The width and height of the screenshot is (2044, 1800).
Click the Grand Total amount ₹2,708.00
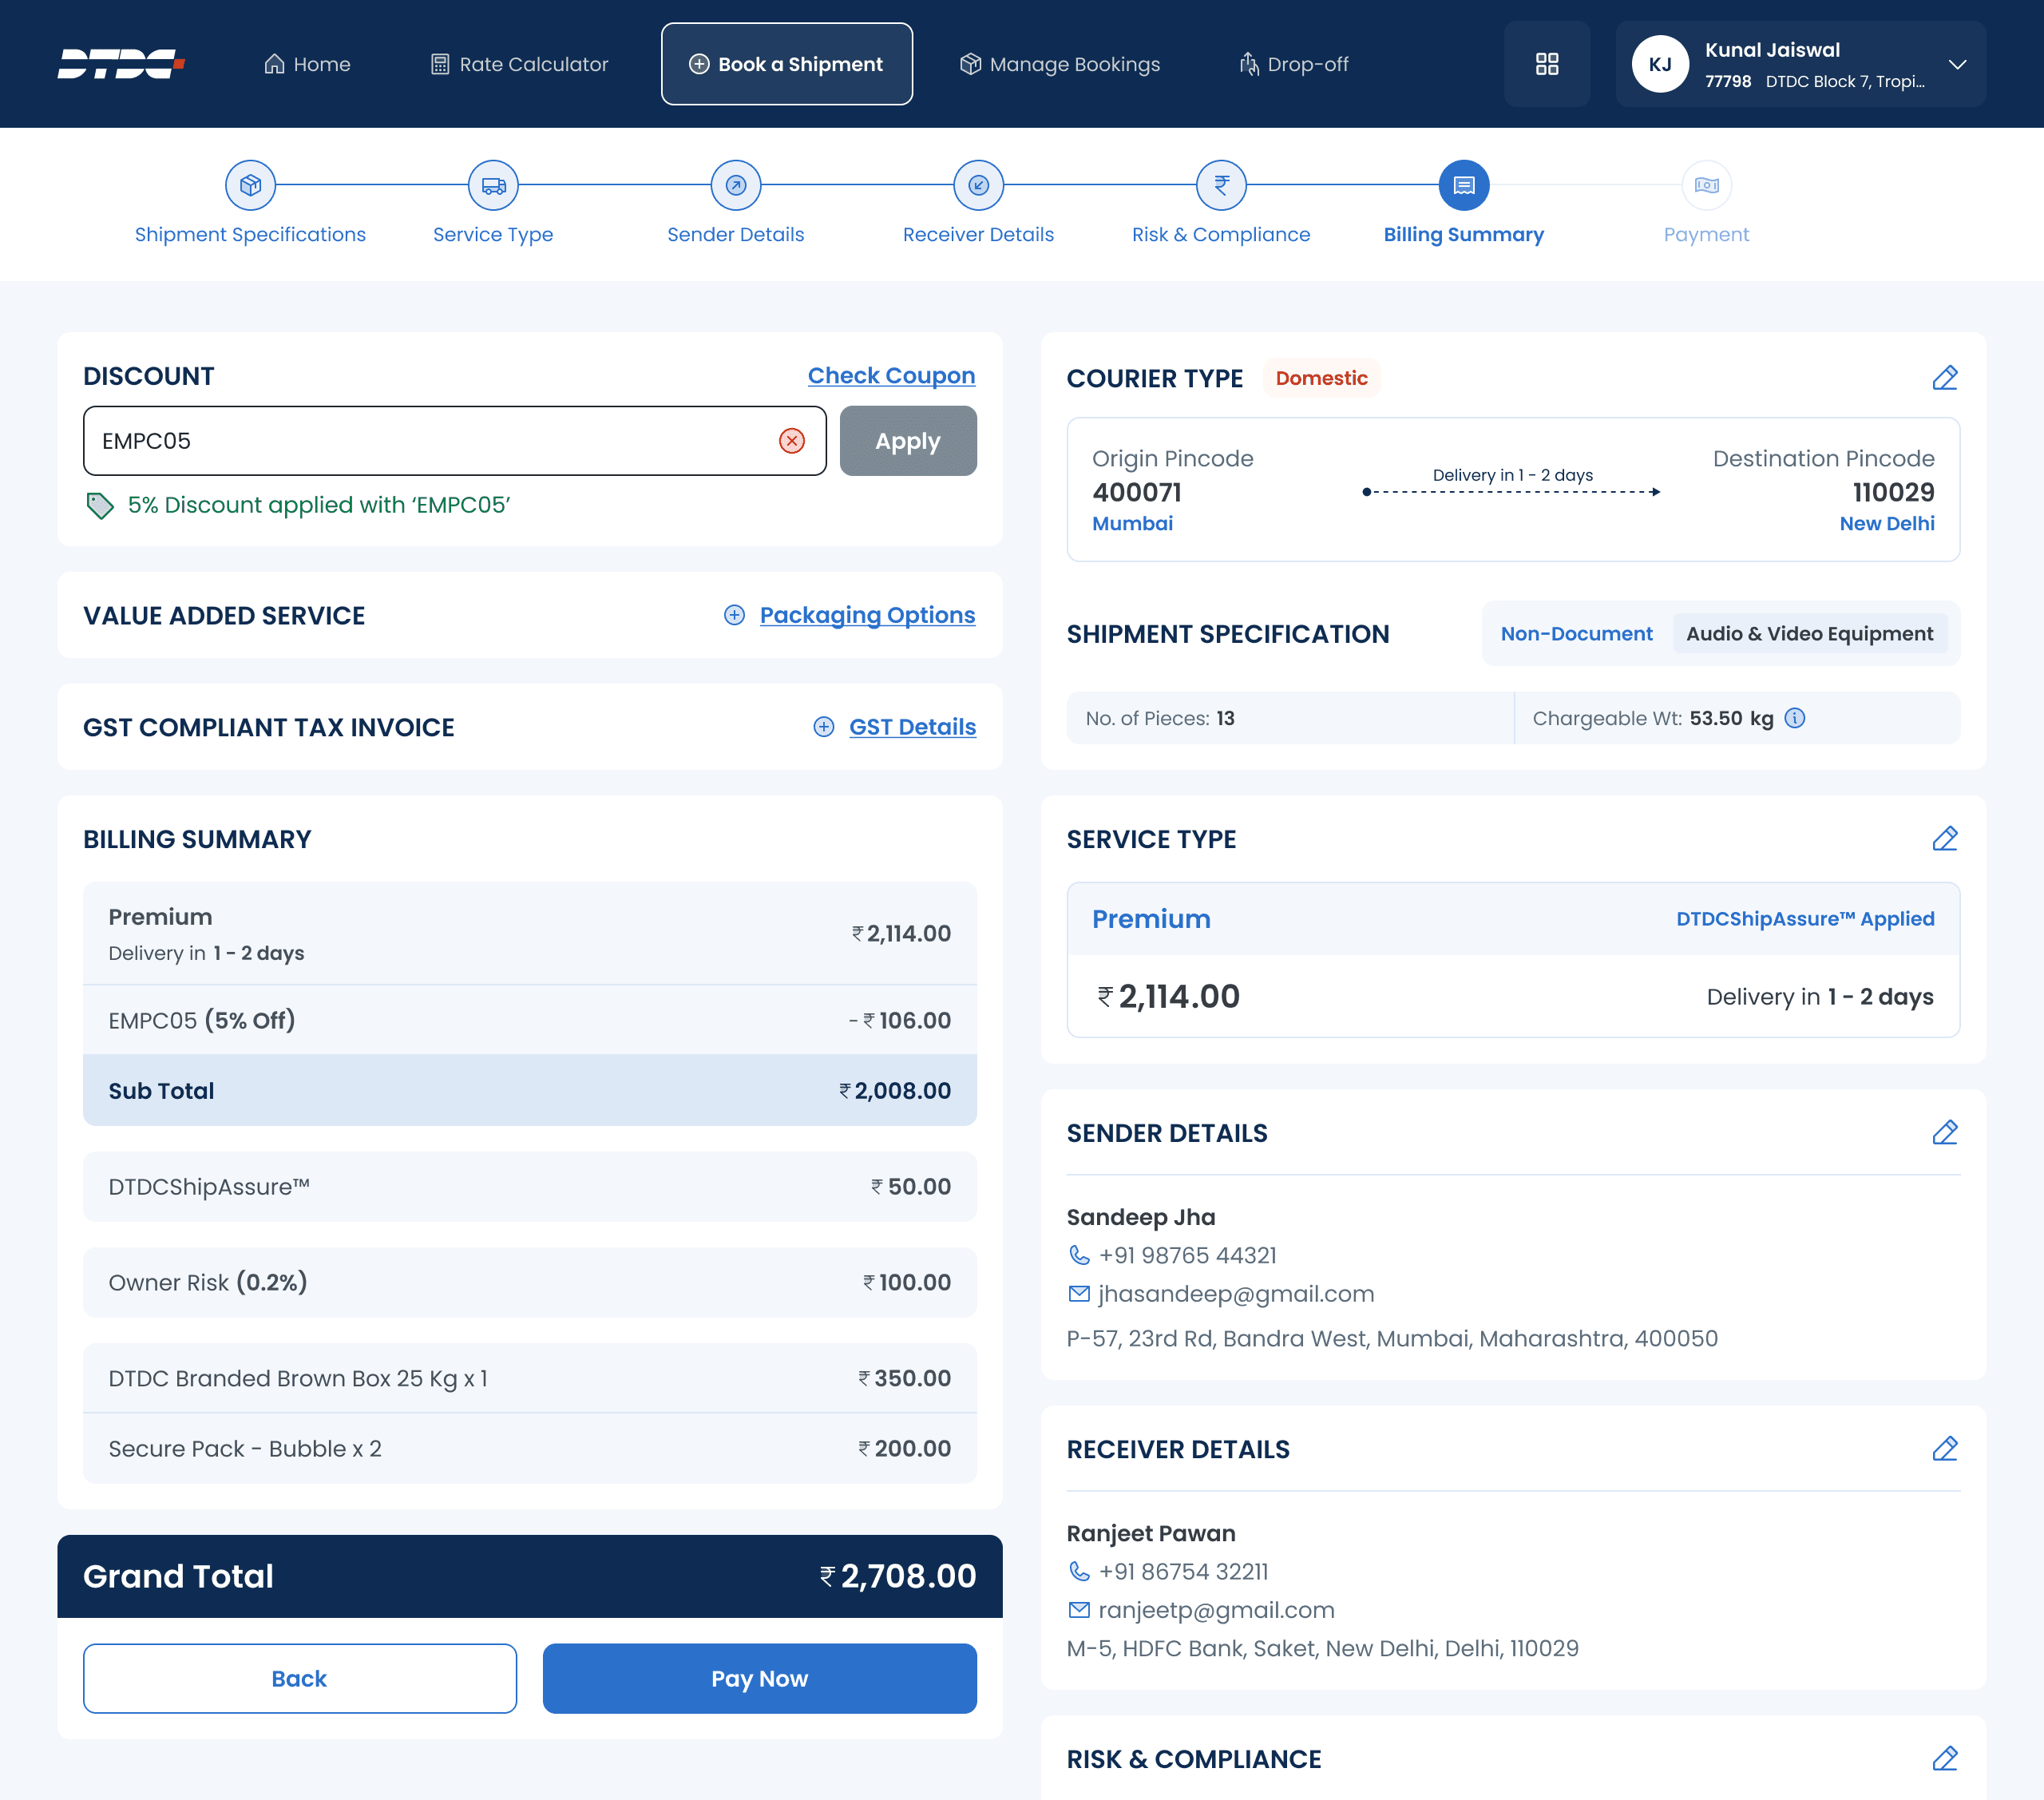point(898,1576)
